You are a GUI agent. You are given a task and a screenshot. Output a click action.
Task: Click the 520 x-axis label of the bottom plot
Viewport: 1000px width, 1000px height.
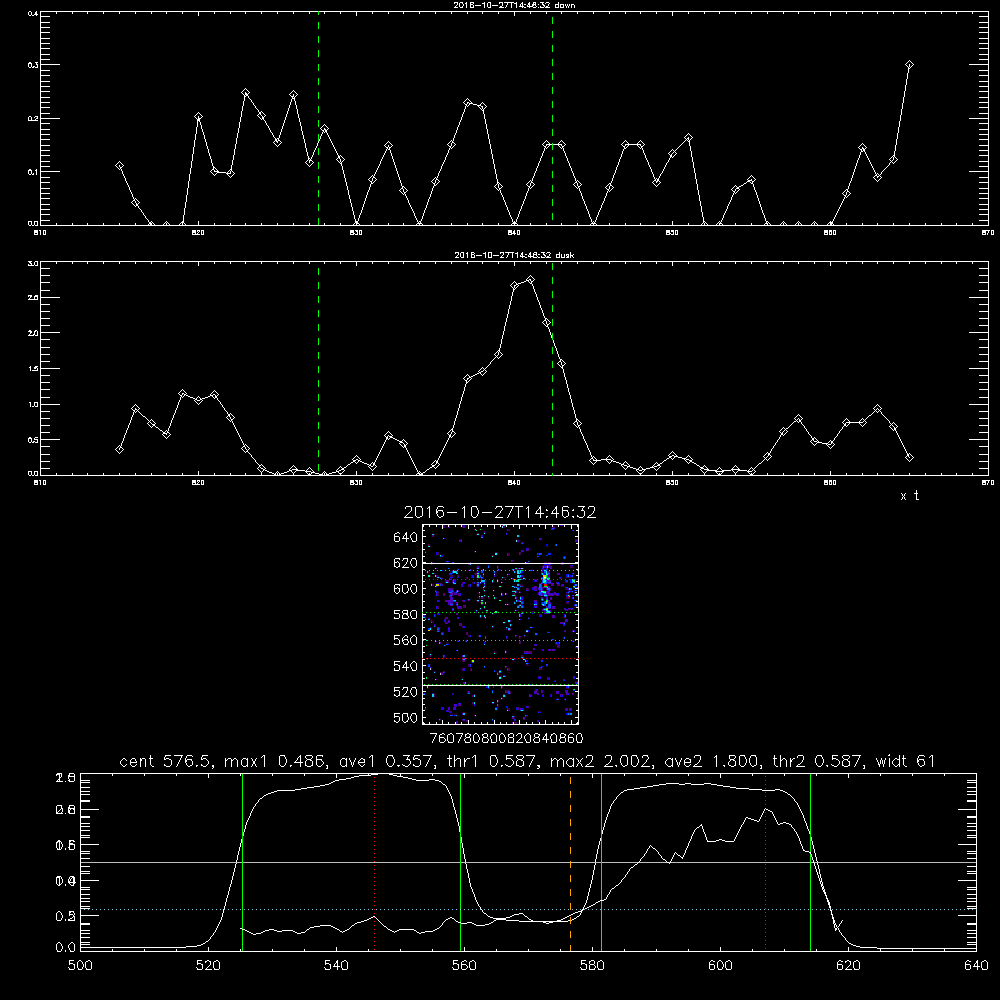point(208,966)
